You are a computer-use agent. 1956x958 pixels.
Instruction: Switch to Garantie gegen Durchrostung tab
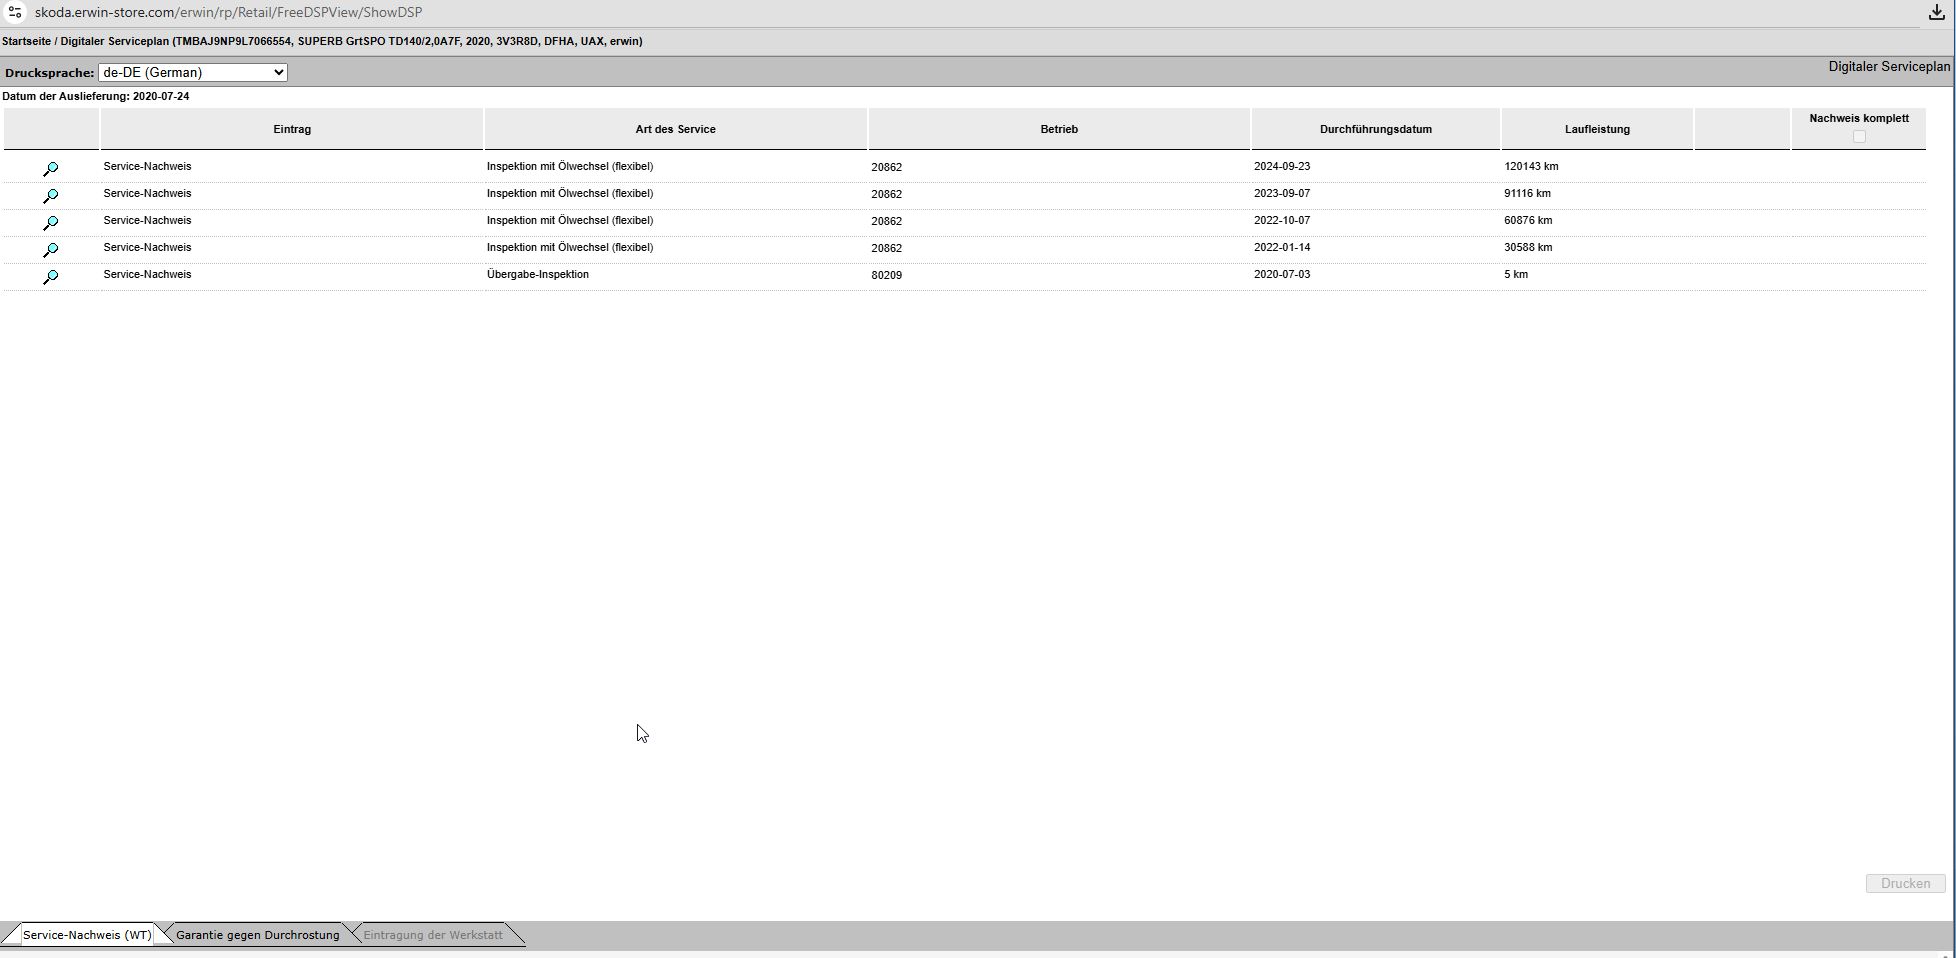point(257,935)
